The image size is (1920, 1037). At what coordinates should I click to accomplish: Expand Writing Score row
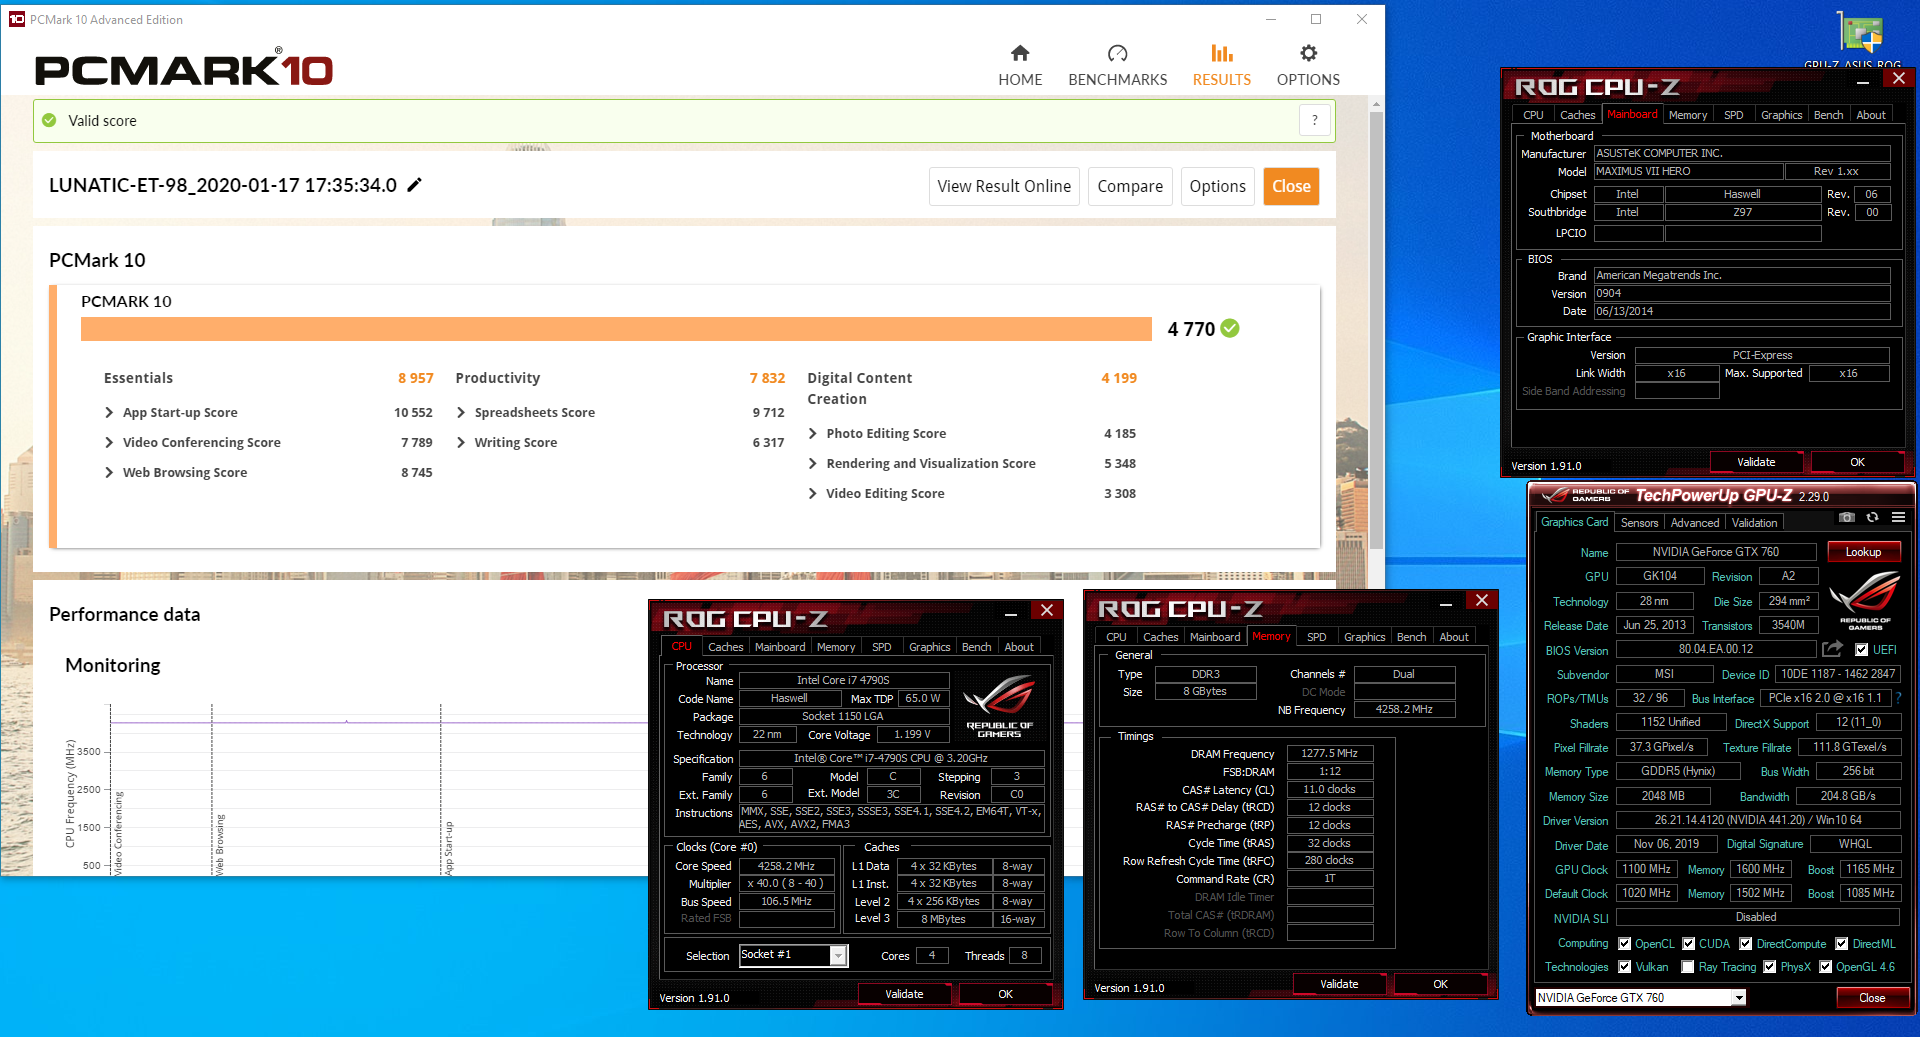461,442
